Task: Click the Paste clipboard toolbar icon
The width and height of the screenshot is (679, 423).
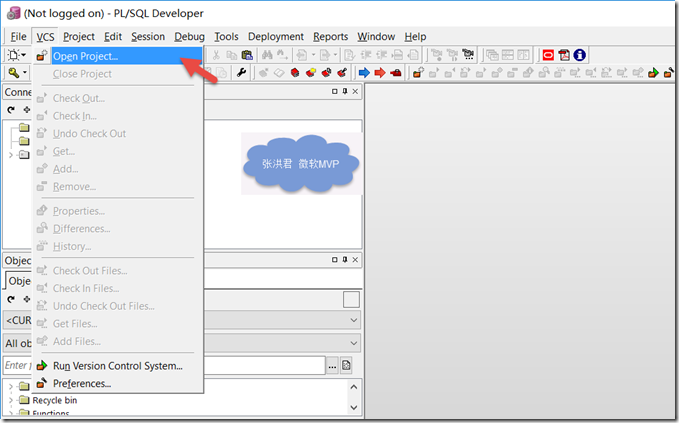Action: [x=247, y=55]
